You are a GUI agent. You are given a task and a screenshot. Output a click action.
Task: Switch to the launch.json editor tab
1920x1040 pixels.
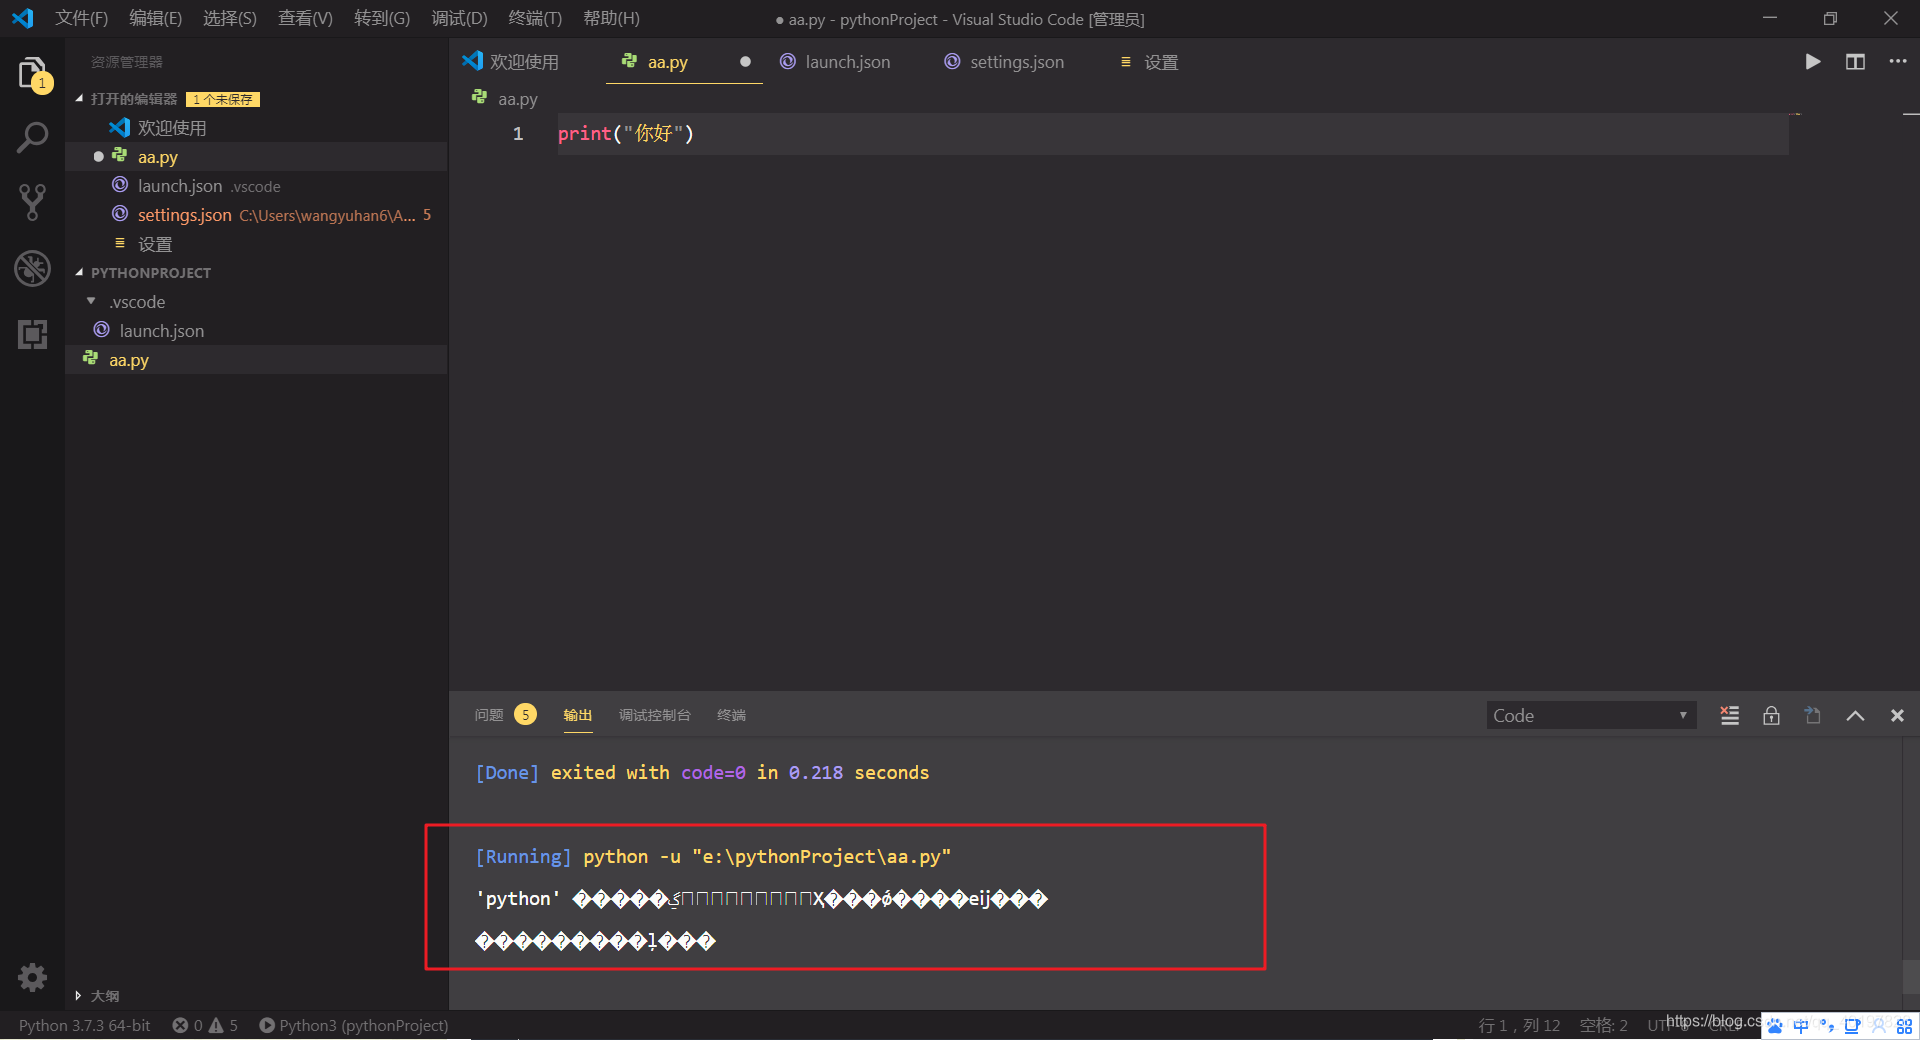(847, 62)
